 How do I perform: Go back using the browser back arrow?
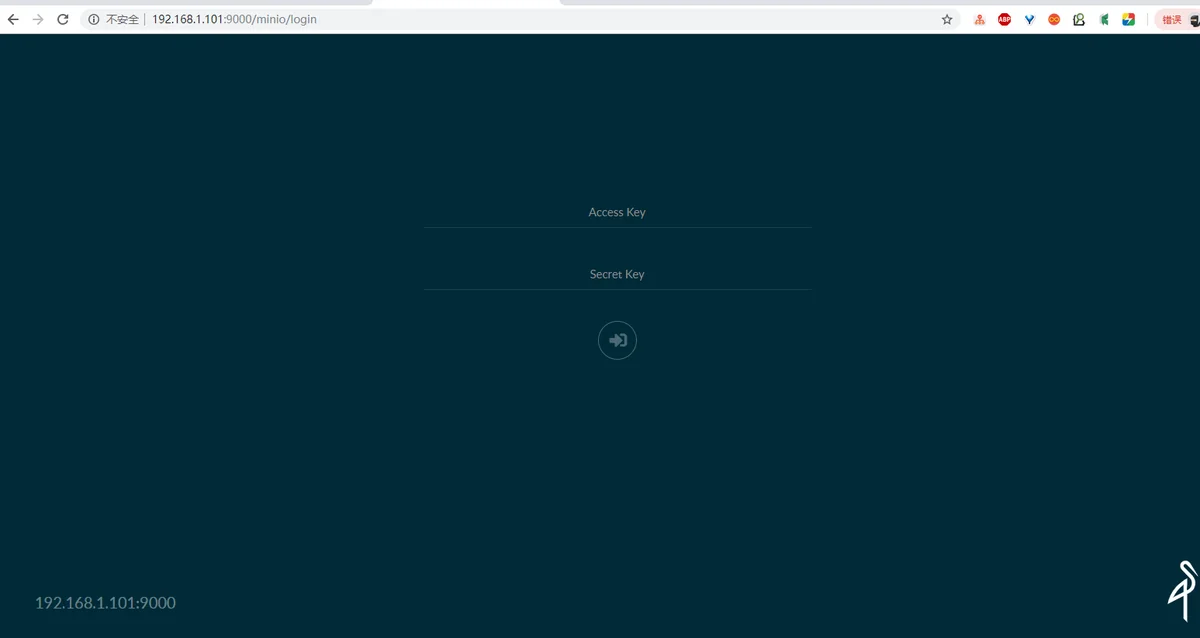pyautogui.click(x=13, y=19)
